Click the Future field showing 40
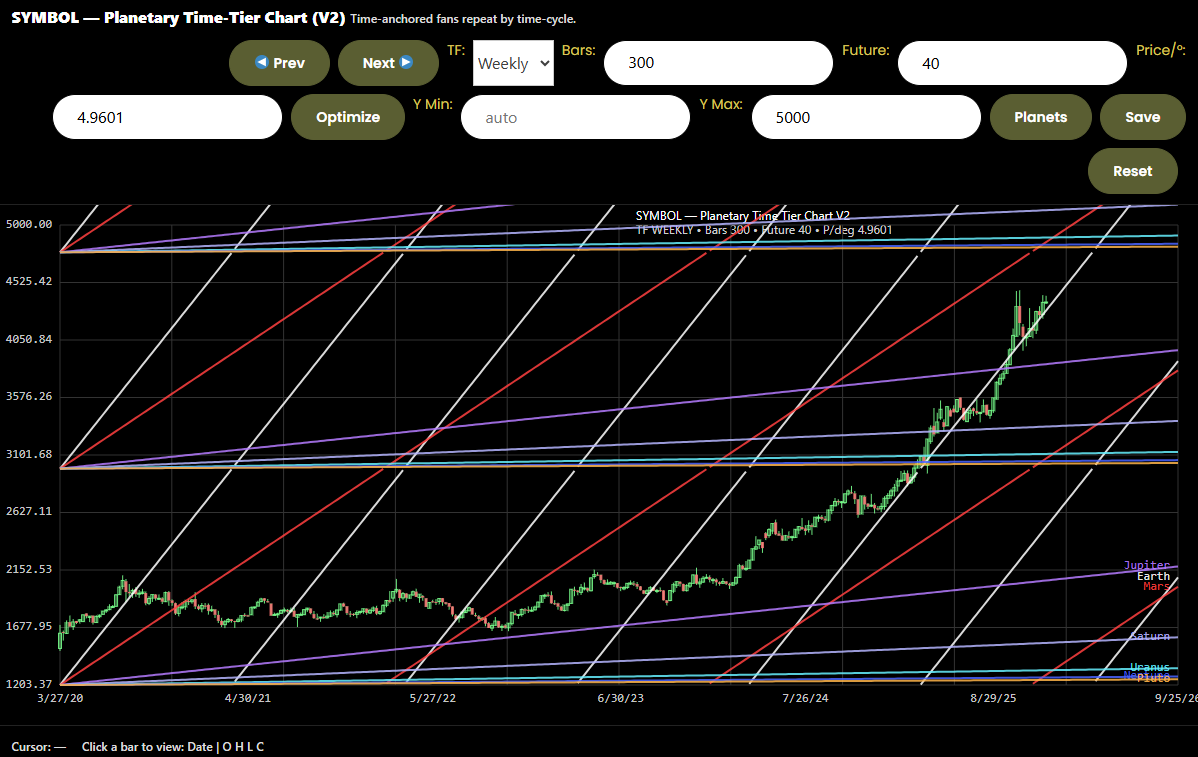 pos(1012,63)
